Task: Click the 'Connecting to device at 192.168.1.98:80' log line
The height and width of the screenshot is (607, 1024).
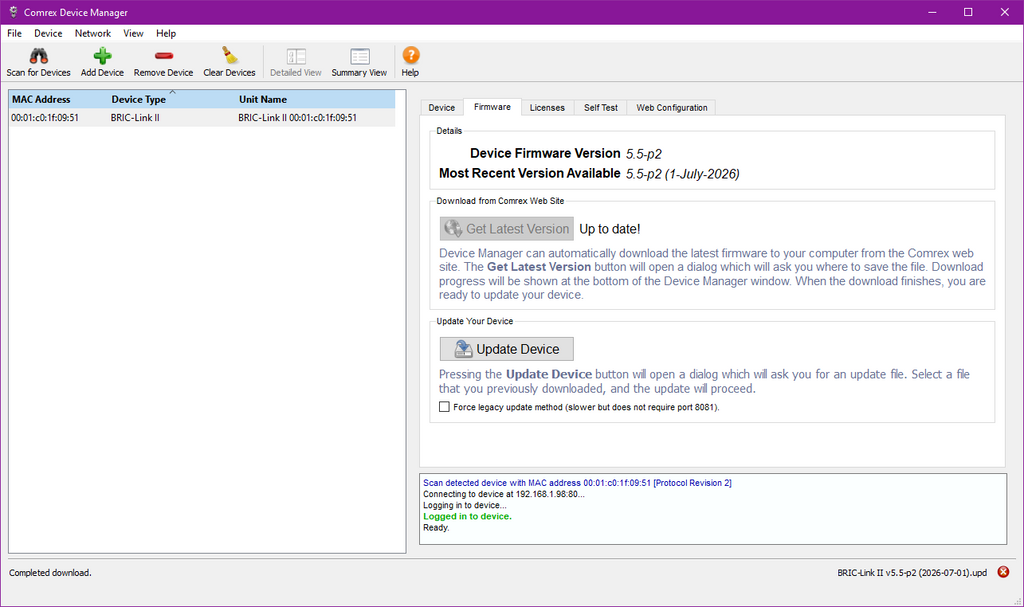Action: [504, 494]
